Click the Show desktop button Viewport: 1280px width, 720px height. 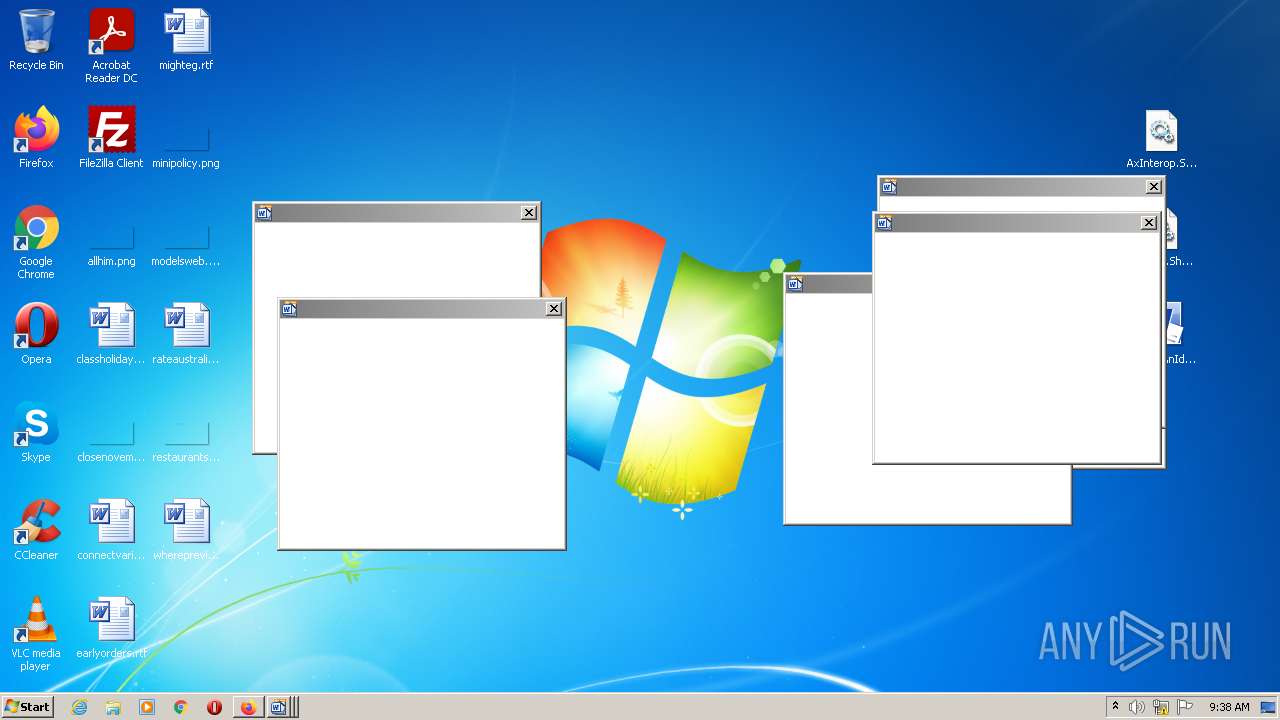coord(1269,707)
